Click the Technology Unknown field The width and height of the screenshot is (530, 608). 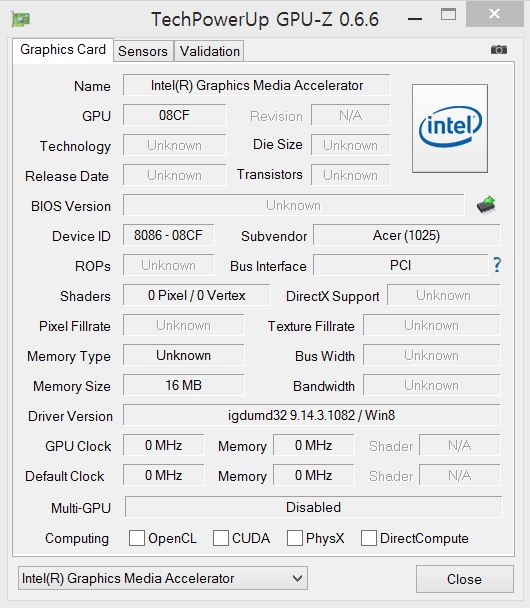coord(174,145)
